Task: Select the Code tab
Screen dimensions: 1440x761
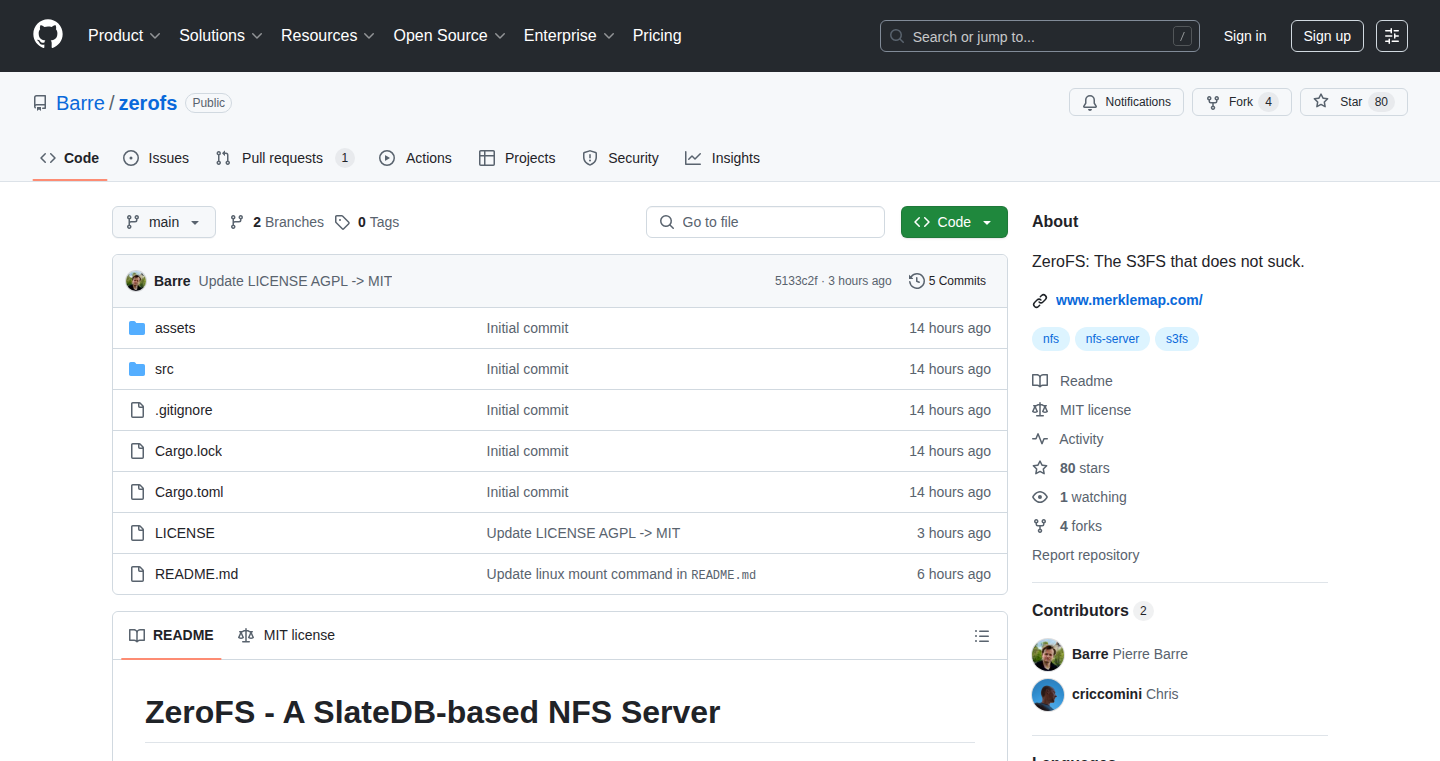Action: click(x=70, y=158)
